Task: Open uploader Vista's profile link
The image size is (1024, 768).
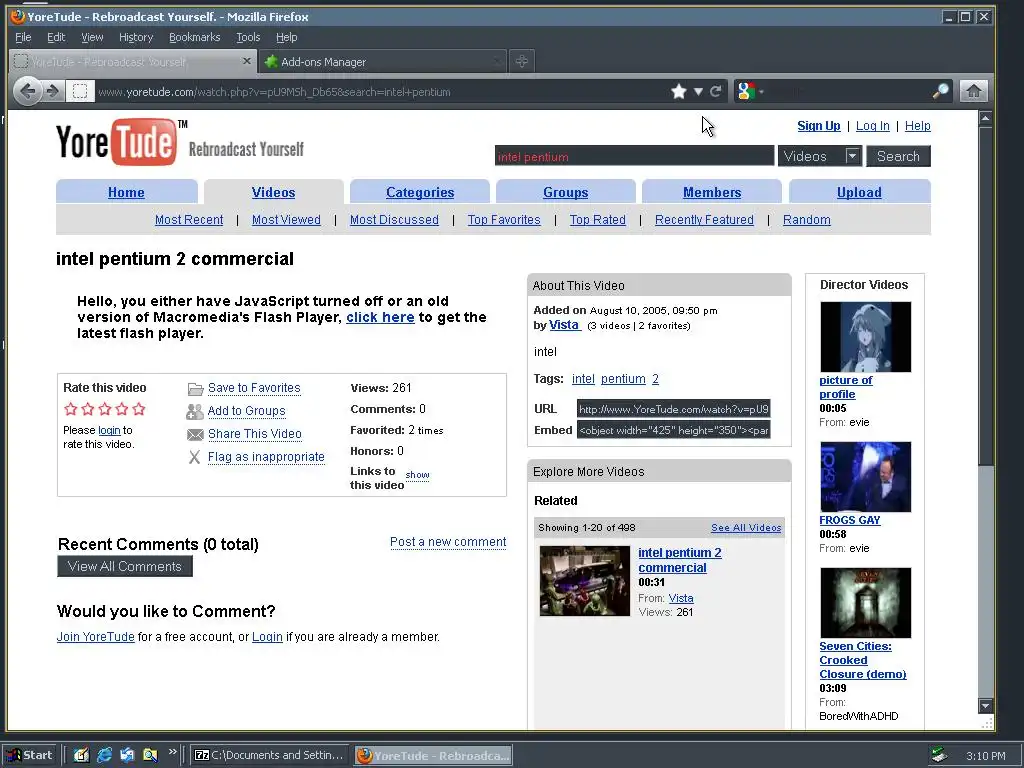Action: pyautogui.click(x=564, y=325)
